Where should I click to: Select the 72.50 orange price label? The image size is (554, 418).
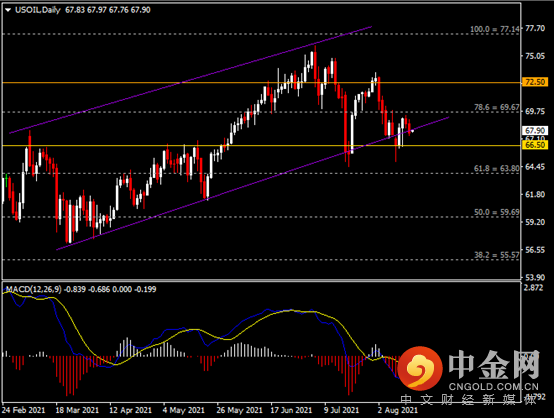[x=535, y=82]
